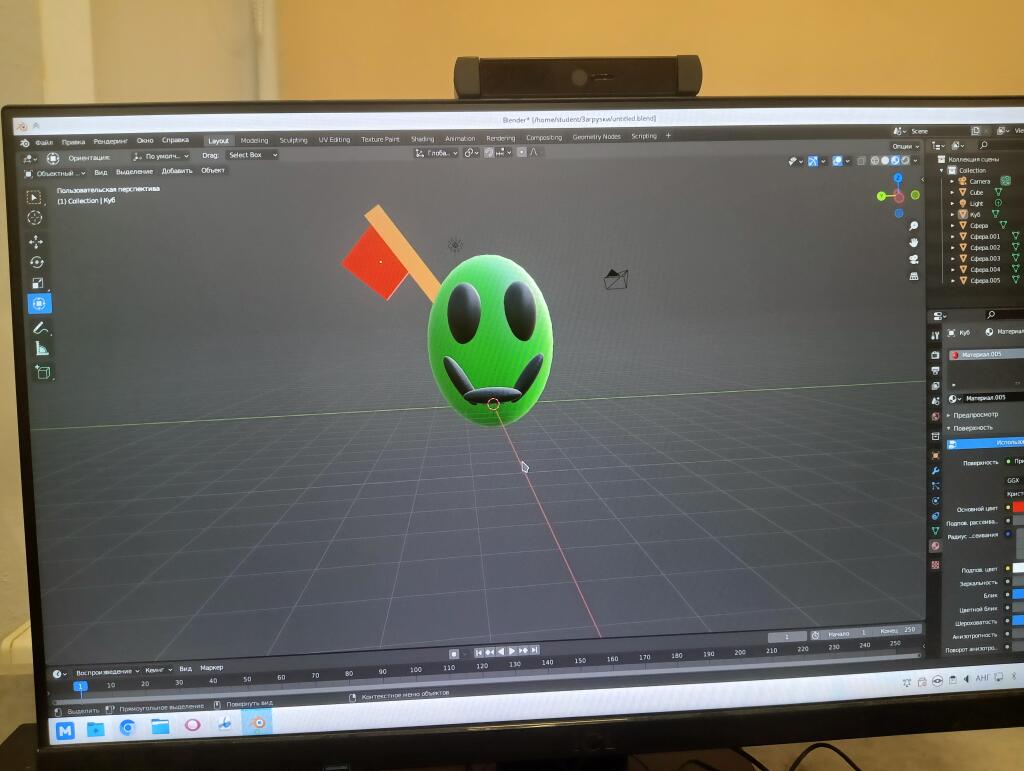Click the timeline Play button
The width and height of the screenshot is (1024, 771).
[x=512, y=651]
